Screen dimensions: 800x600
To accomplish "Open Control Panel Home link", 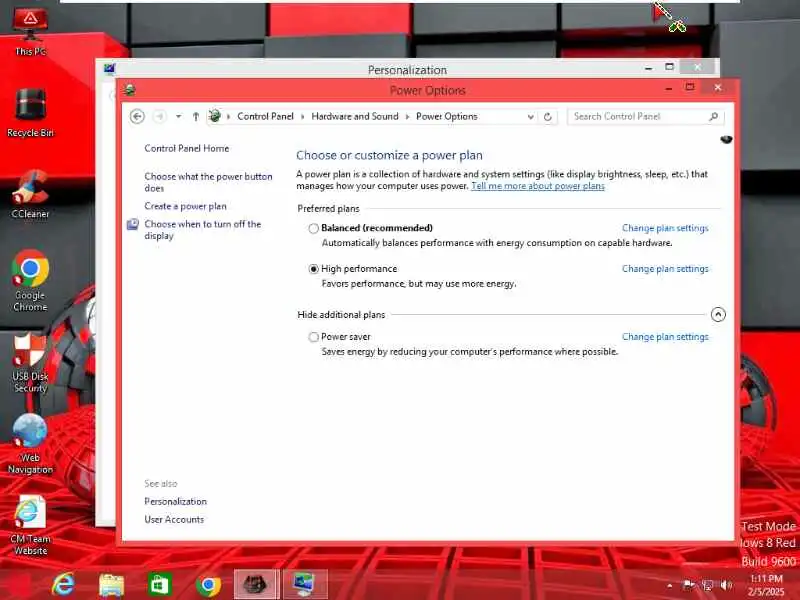I will (x=187, y=148).
